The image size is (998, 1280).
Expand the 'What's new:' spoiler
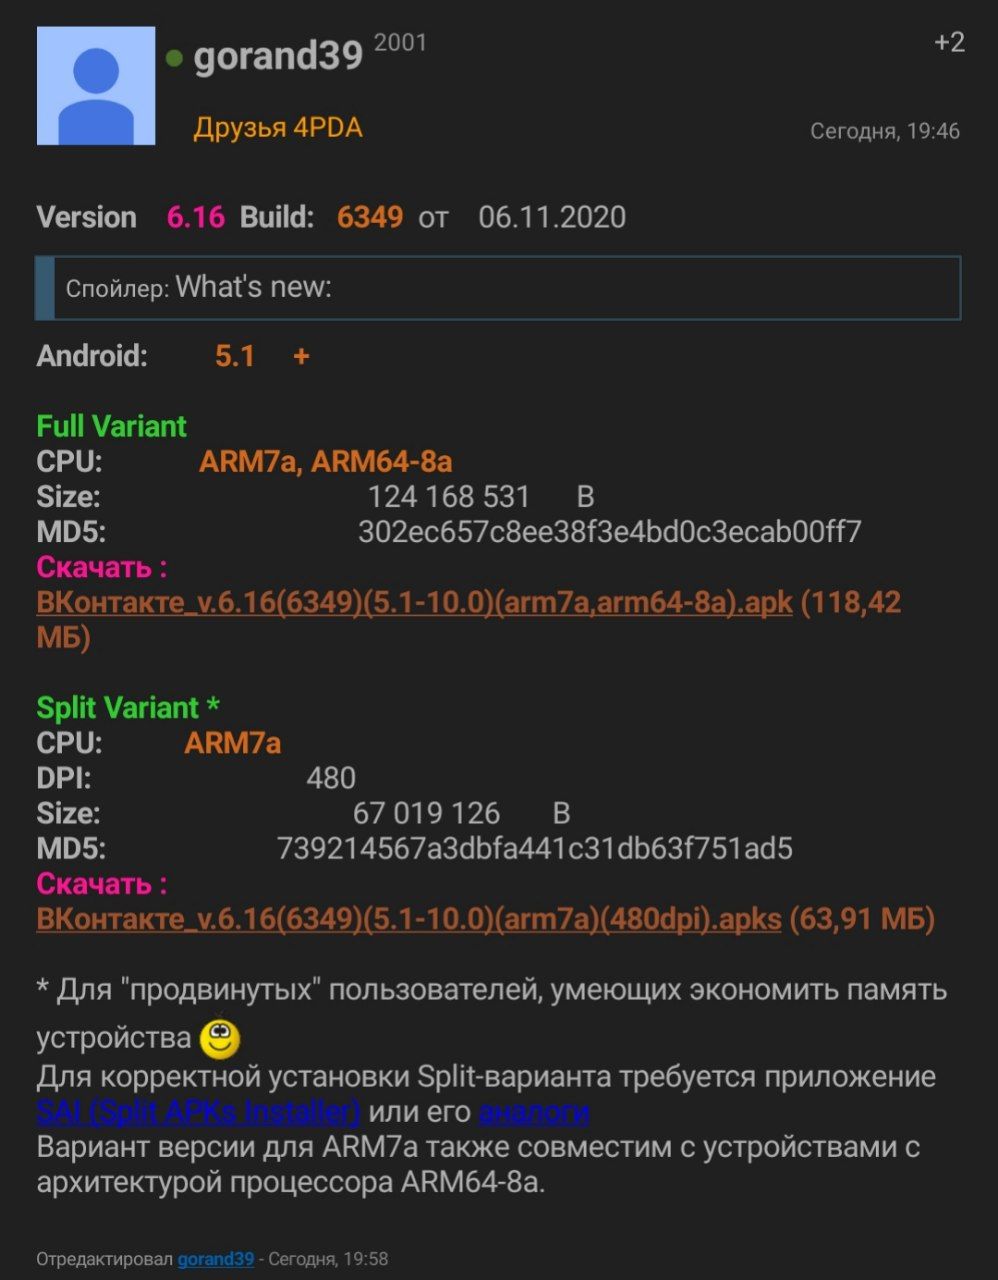click(498, 288)
